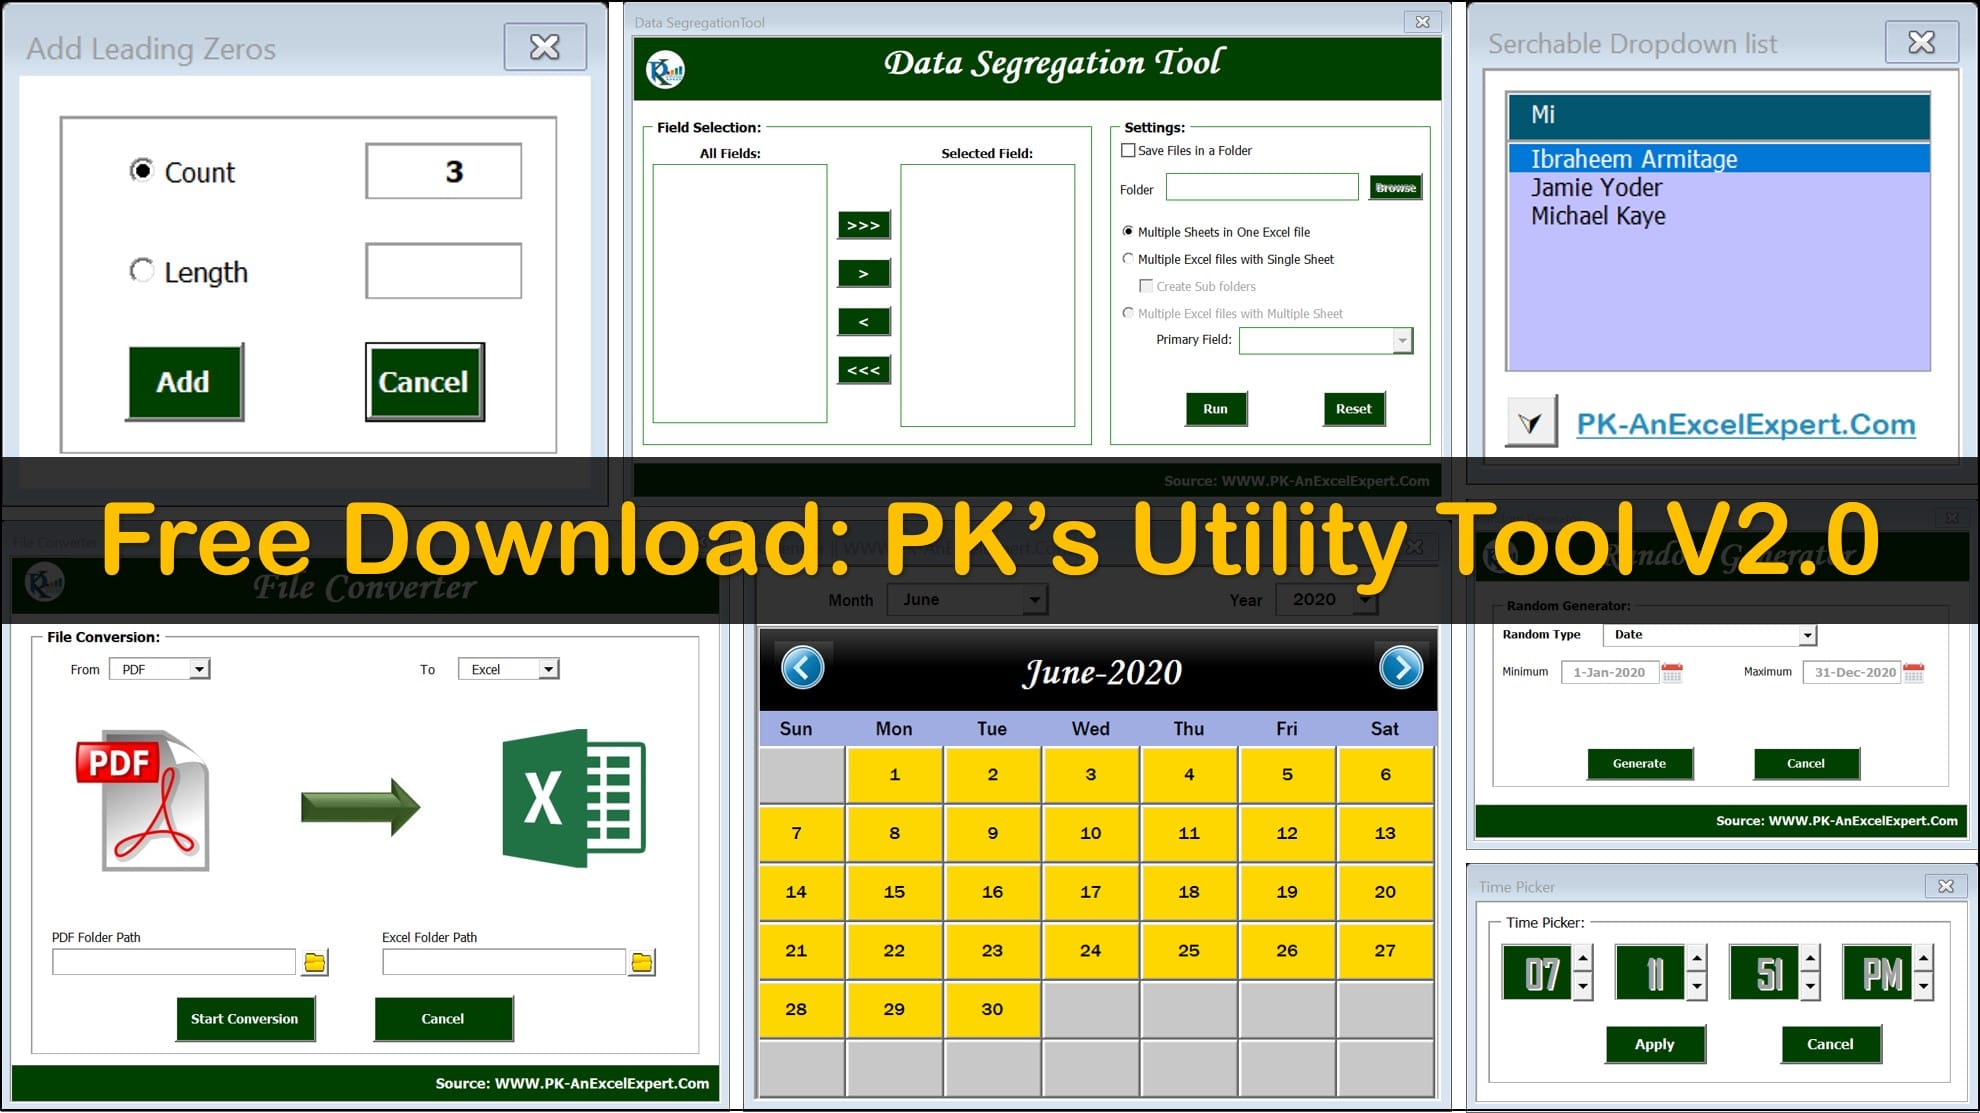Click the filter icon in Searchable Dropdown
Image resolution: width=1980 pixels, height=1113 pixels.
click(1531, 422)
